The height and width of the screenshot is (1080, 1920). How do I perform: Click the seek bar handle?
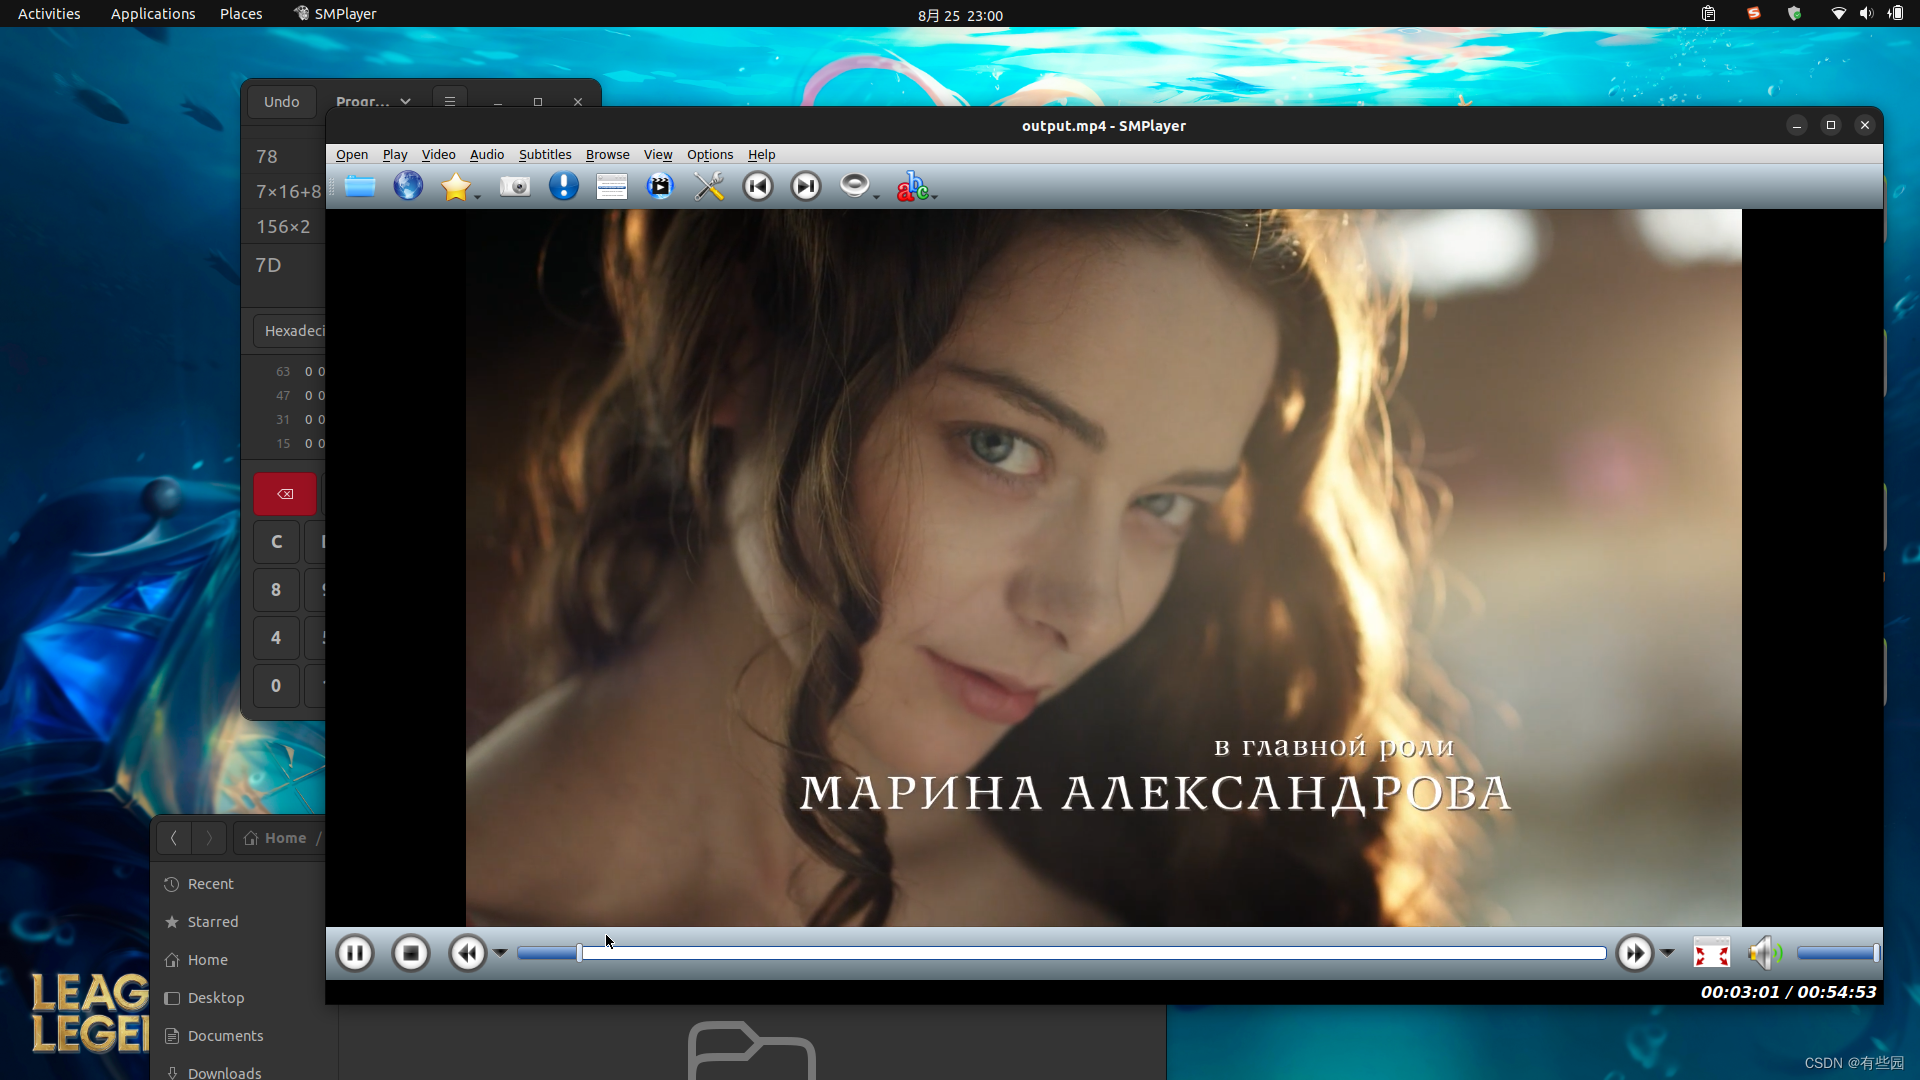coord(580,953)
